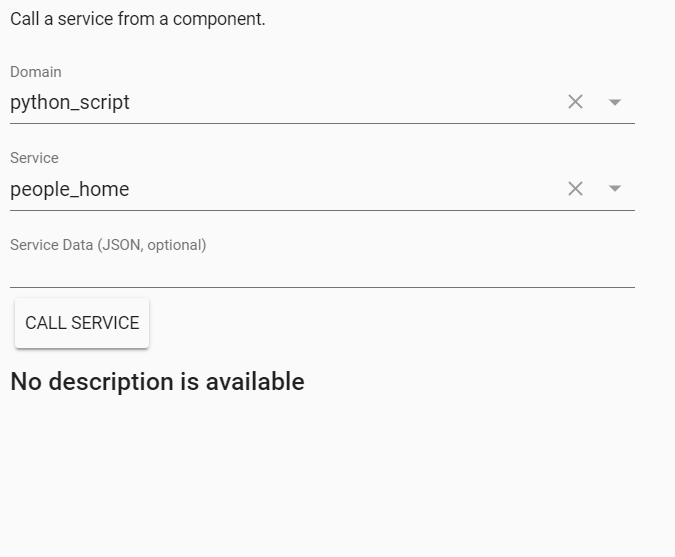The image size is (675, 557).
Task: Click the python_script text in Domain field
Action: pyautogui.click(x=70, y=102)
